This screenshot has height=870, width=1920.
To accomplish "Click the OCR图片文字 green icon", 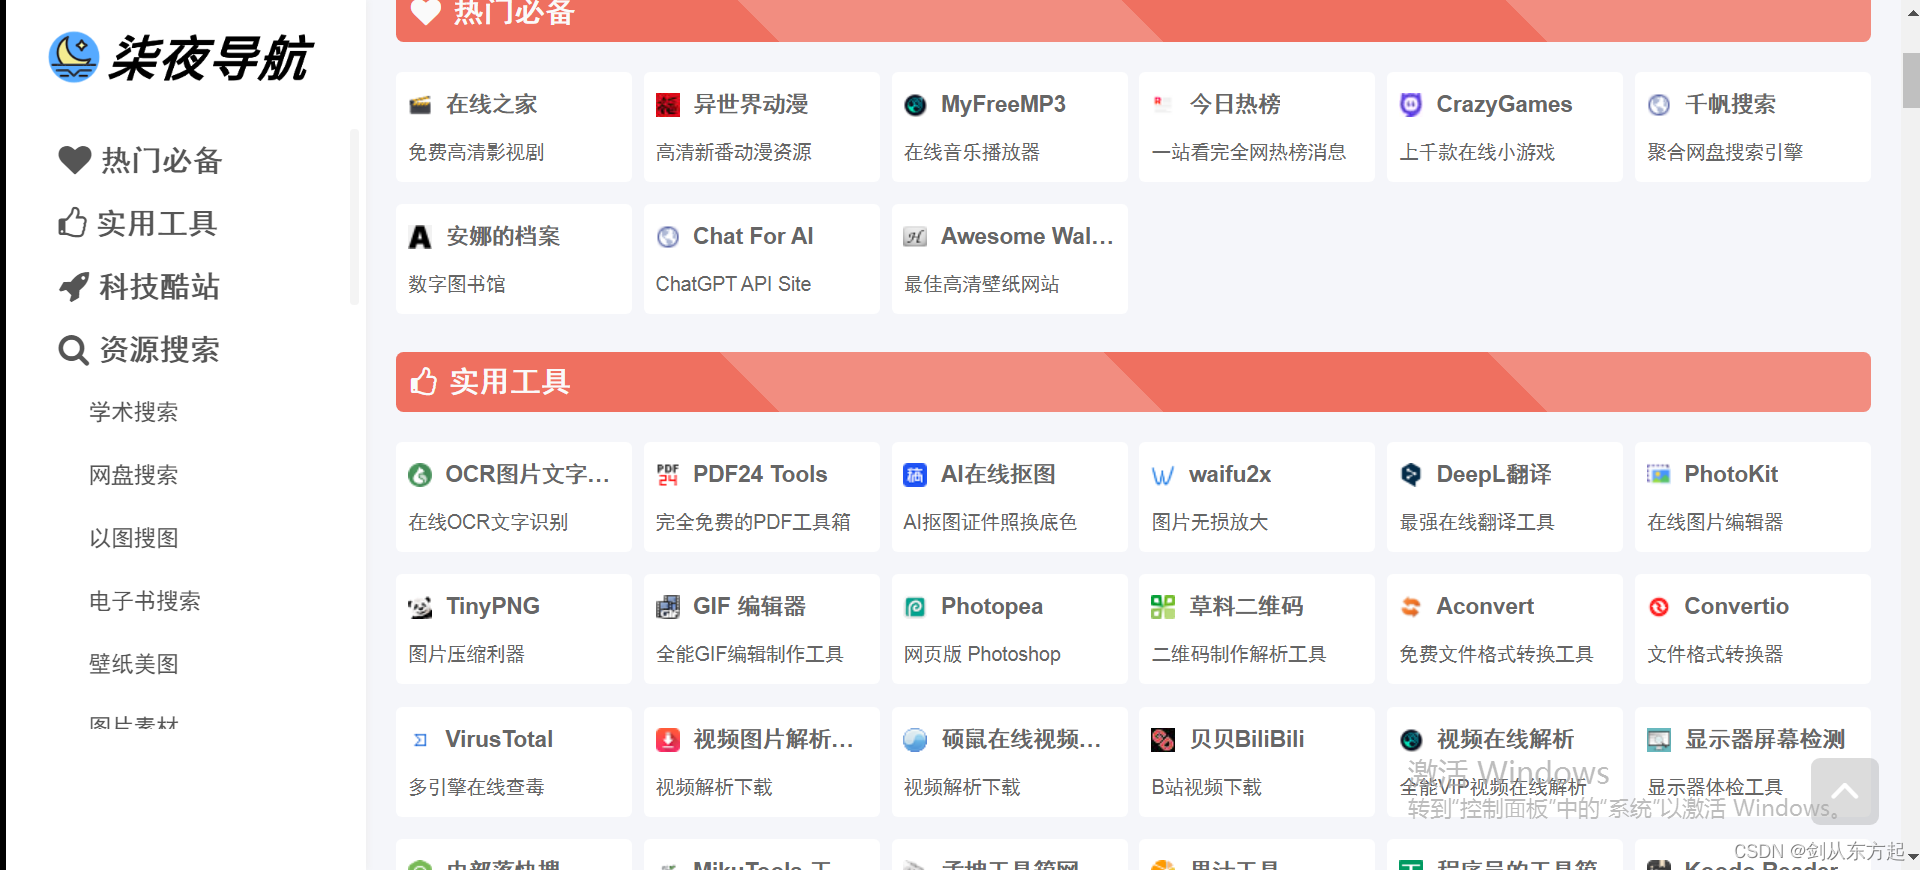I will tap(420, 475).
